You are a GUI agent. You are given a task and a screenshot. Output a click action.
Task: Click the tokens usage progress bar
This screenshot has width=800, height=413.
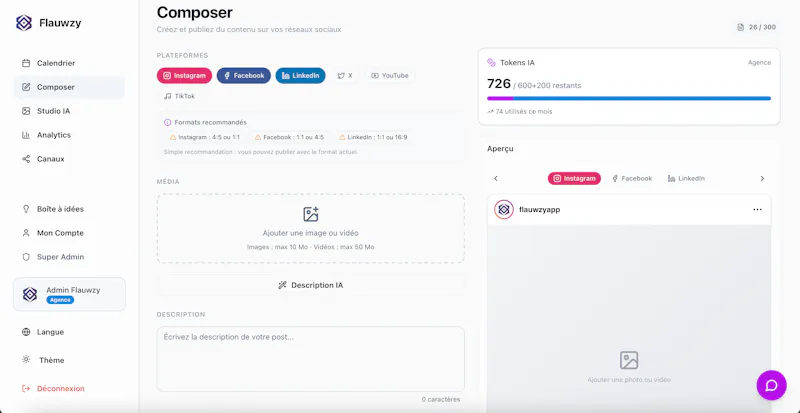(629, 99)
